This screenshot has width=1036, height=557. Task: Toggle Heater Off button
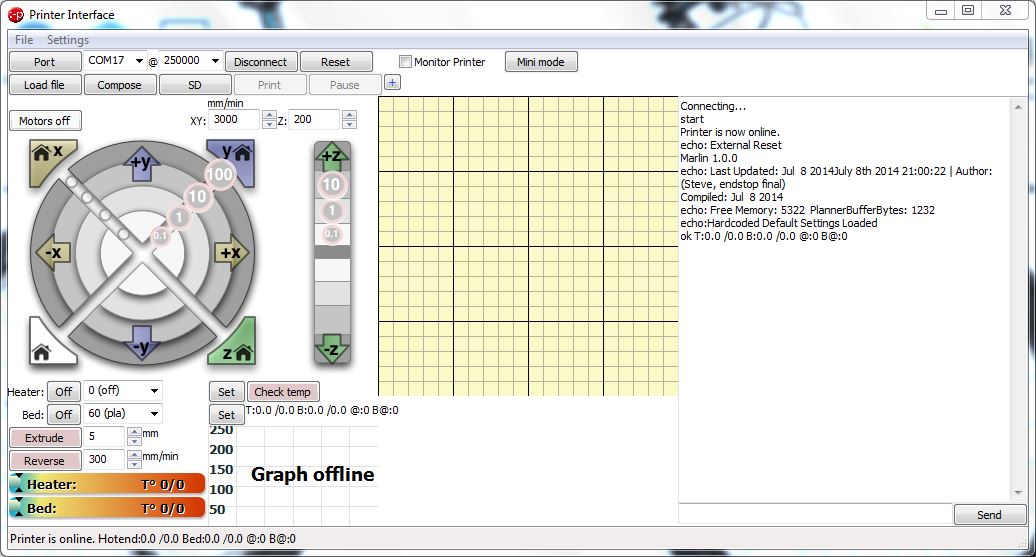pos(63,392)
